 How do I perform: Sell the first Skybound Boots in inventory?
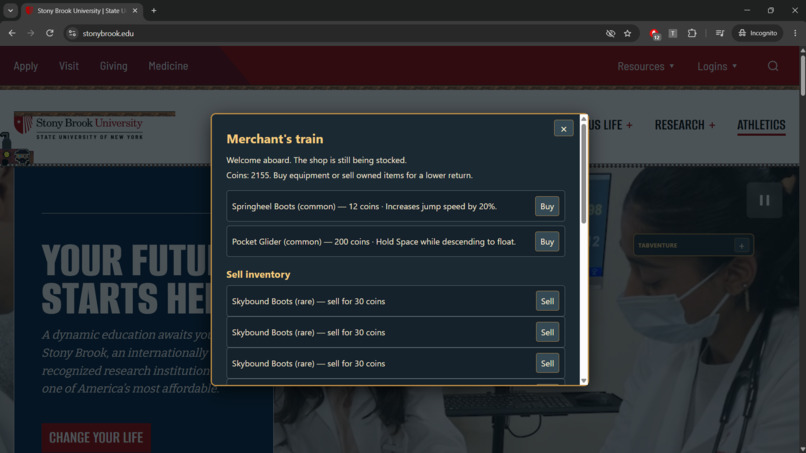tap(547, 301)
